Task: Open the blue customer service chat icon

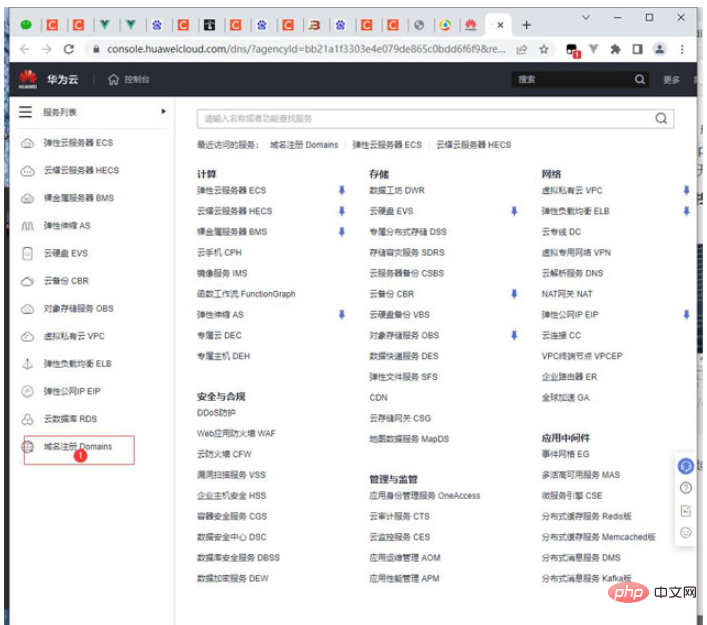Action: coord(685,466)
